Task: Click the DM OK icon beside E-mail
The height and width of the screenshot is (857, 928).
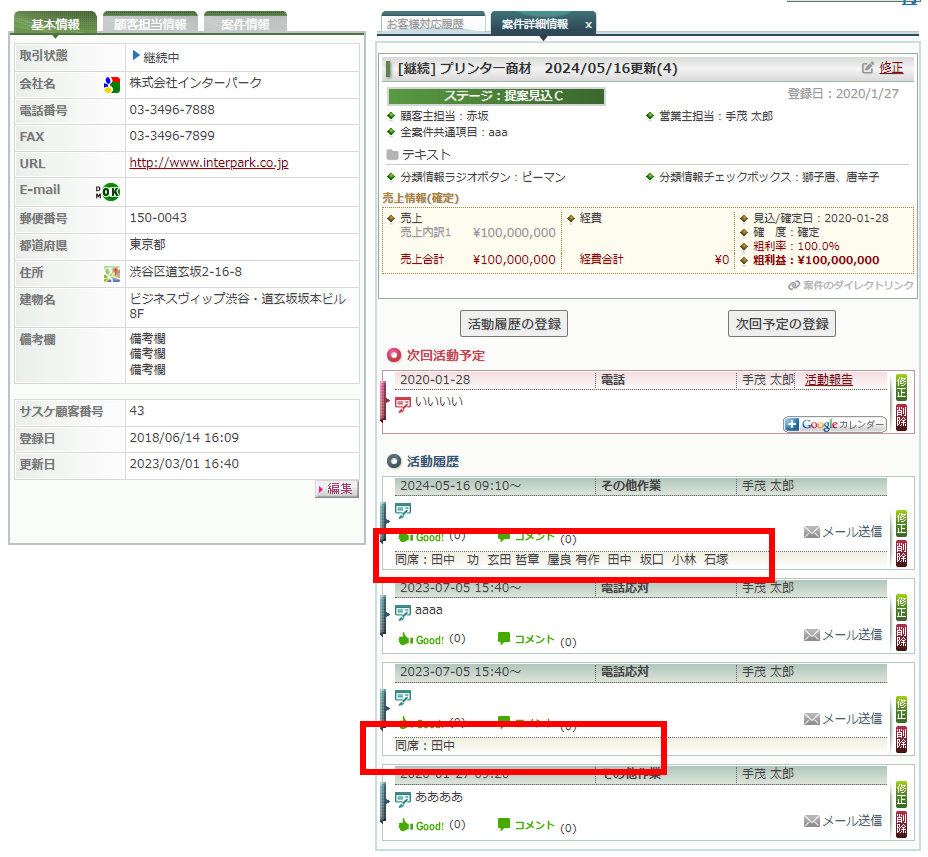Action: click(x=107, y=192)
